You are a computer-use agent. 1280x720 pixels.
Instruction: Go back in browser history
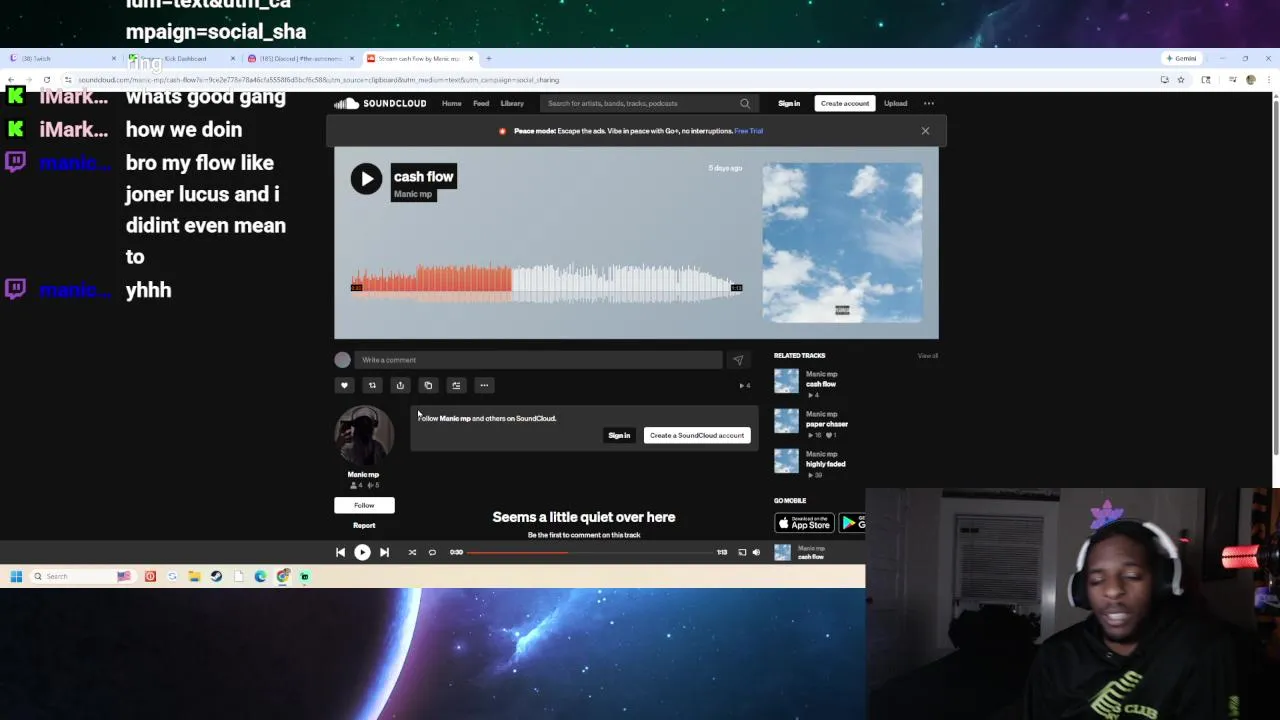(11, 80)
